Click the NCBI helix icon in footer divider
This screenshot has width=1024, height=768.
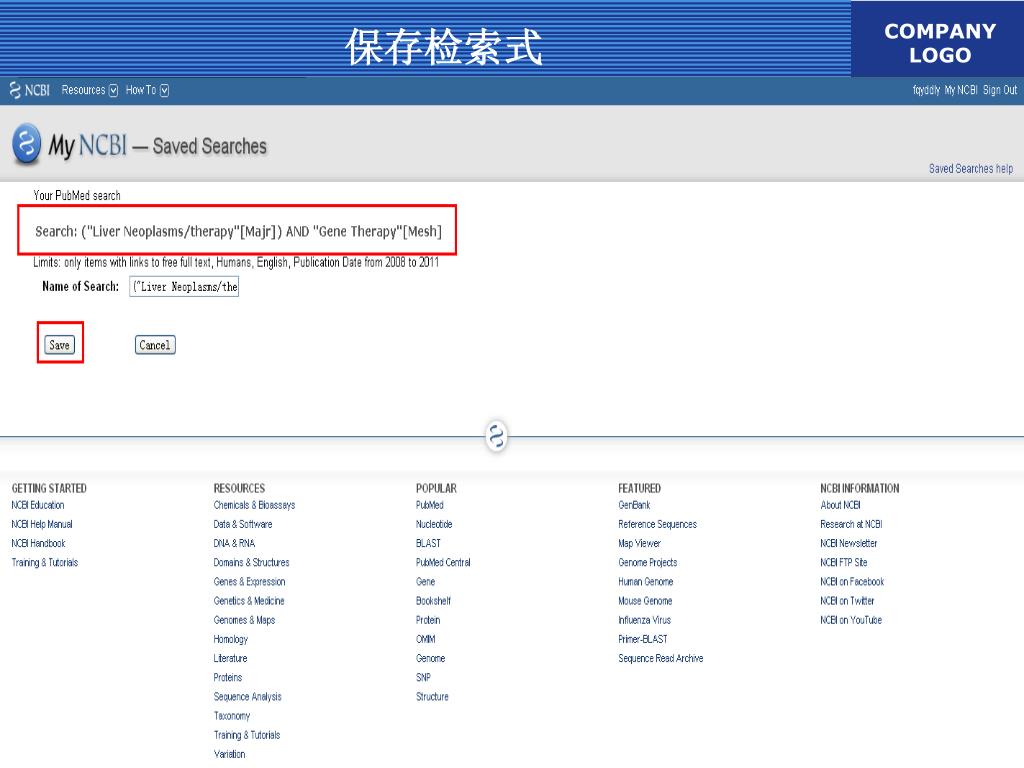point(497,436)
